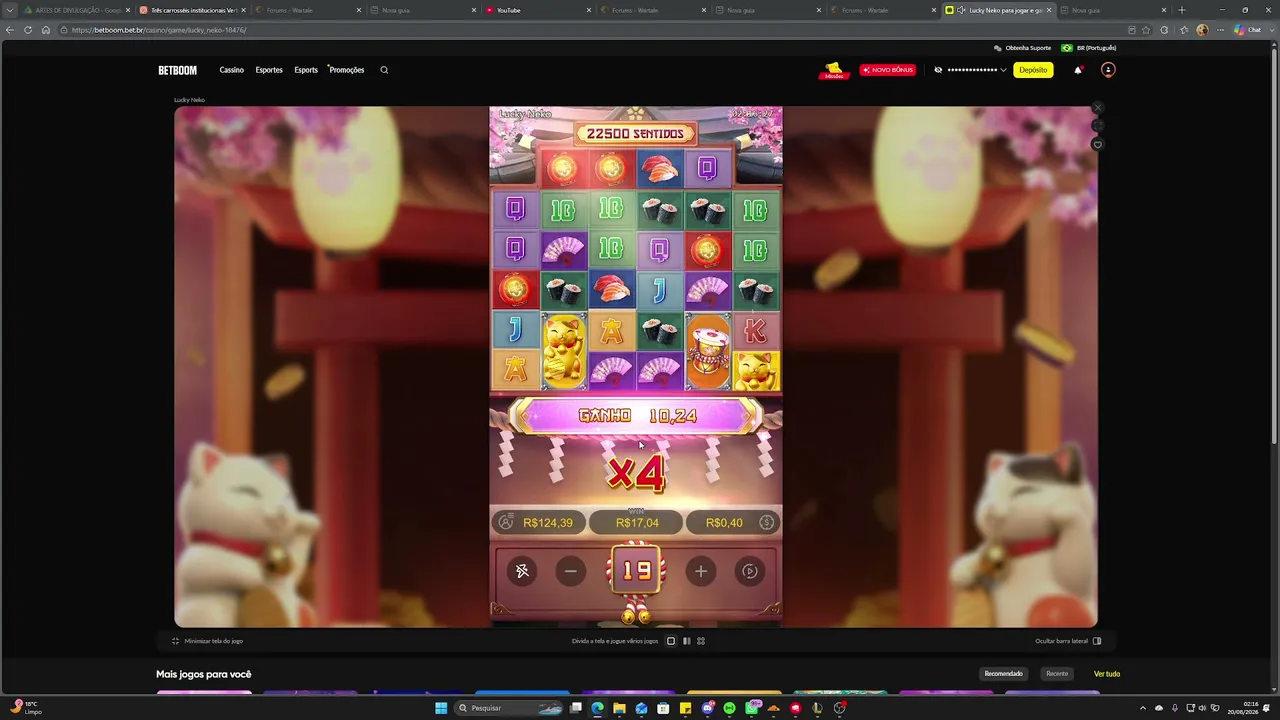Open Microsoft Edge from the taskbar
The height and width of the screenshot is (720, 1280).
point(598,708)
